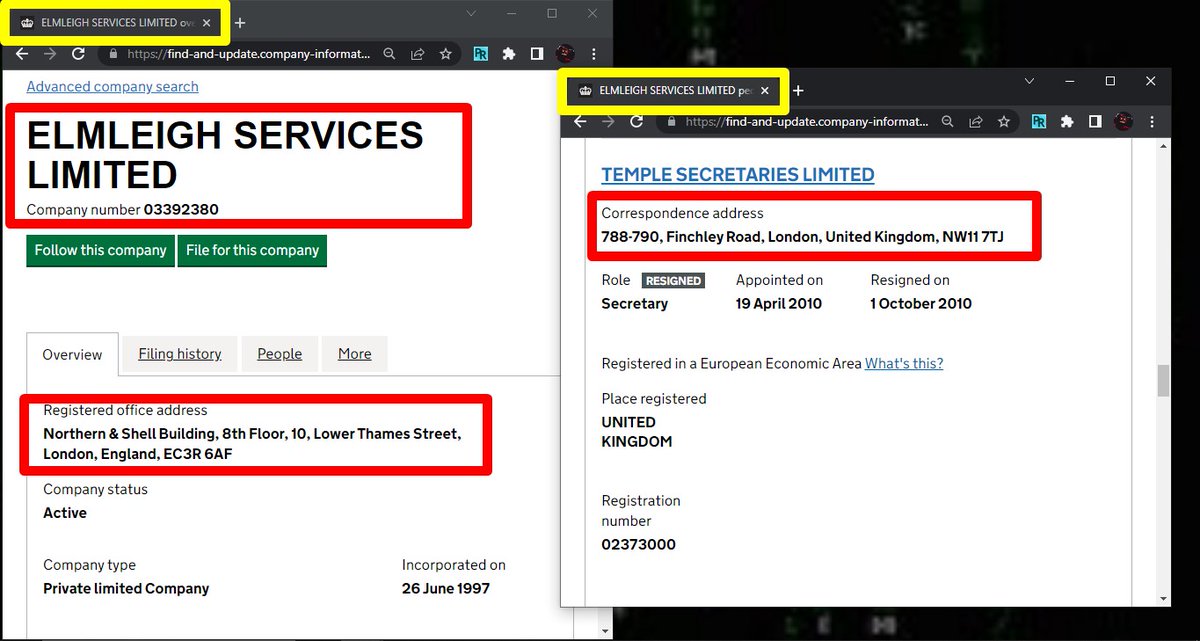Go back in the left Chrome window
Viewport: 1200px width, 641px height.
click(x=22, y=54)
